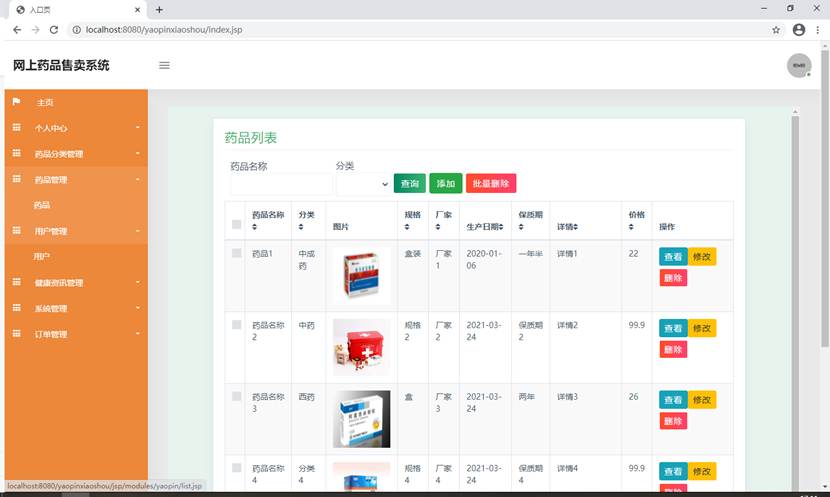Screen dimensions: 830x497
Task: Sort by 保质期 column arrows
Action: coord(521,227)
